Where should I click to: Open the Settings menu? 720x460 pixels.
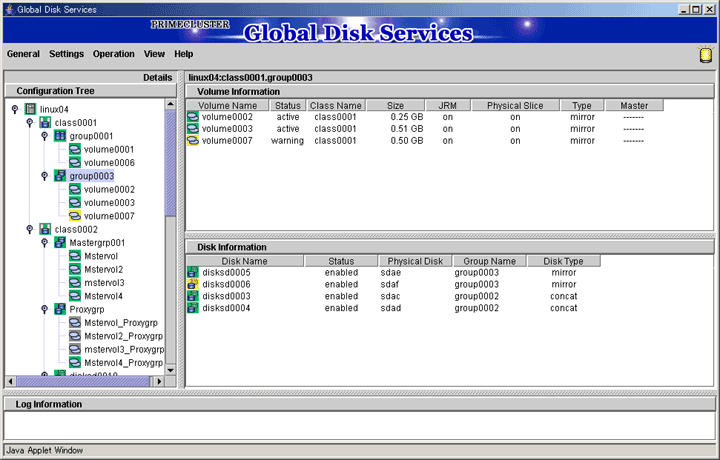[x=67, y=54]
